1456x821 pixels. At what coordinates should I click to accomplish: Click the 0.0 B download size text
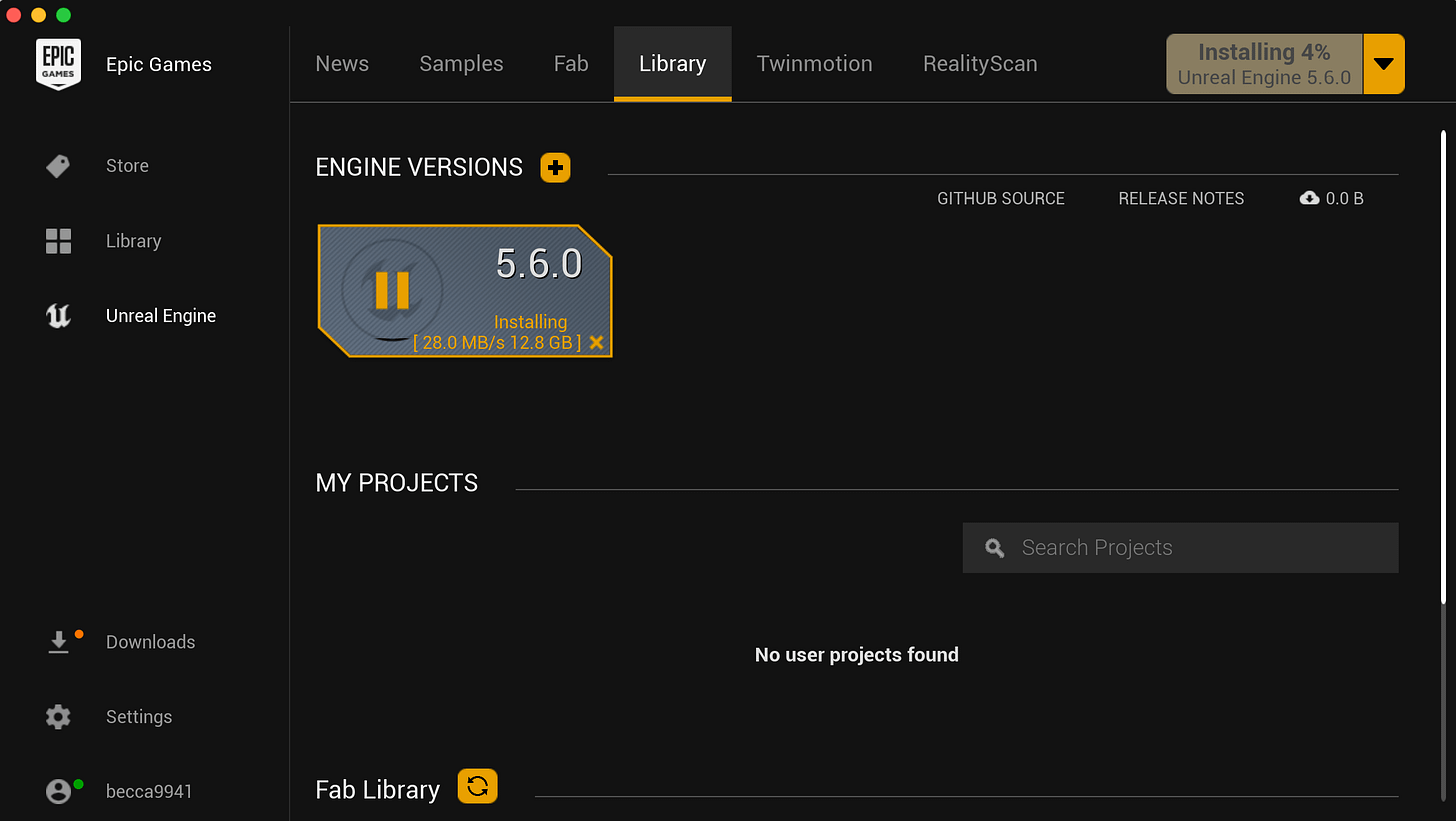1345,198
